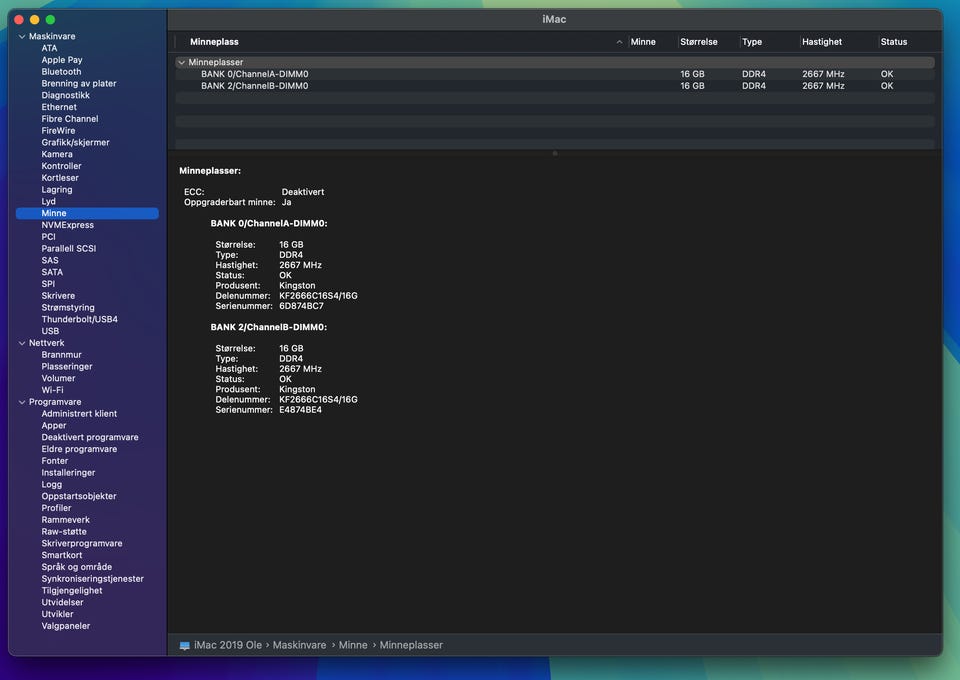
Task: Open Bluetooth in the sidebar
Action: [x=61, y=72]
